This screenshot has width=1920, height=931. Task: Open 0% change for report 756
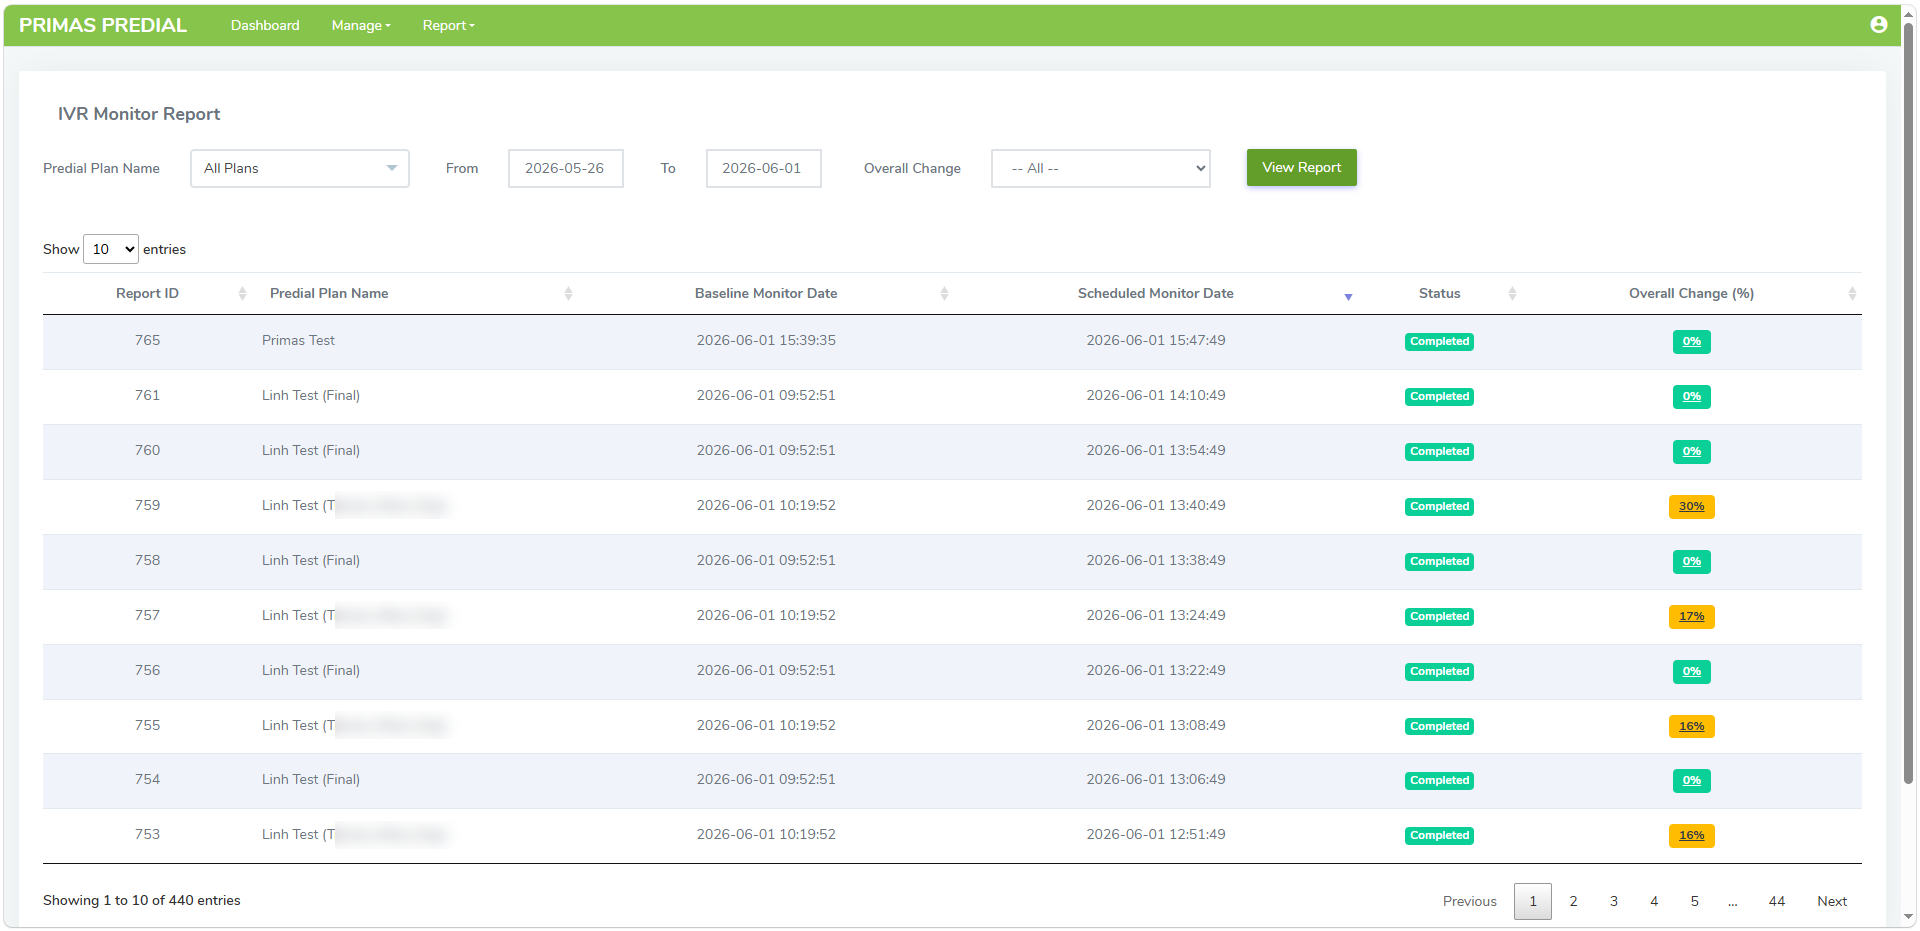click(x=1691, y=672)
